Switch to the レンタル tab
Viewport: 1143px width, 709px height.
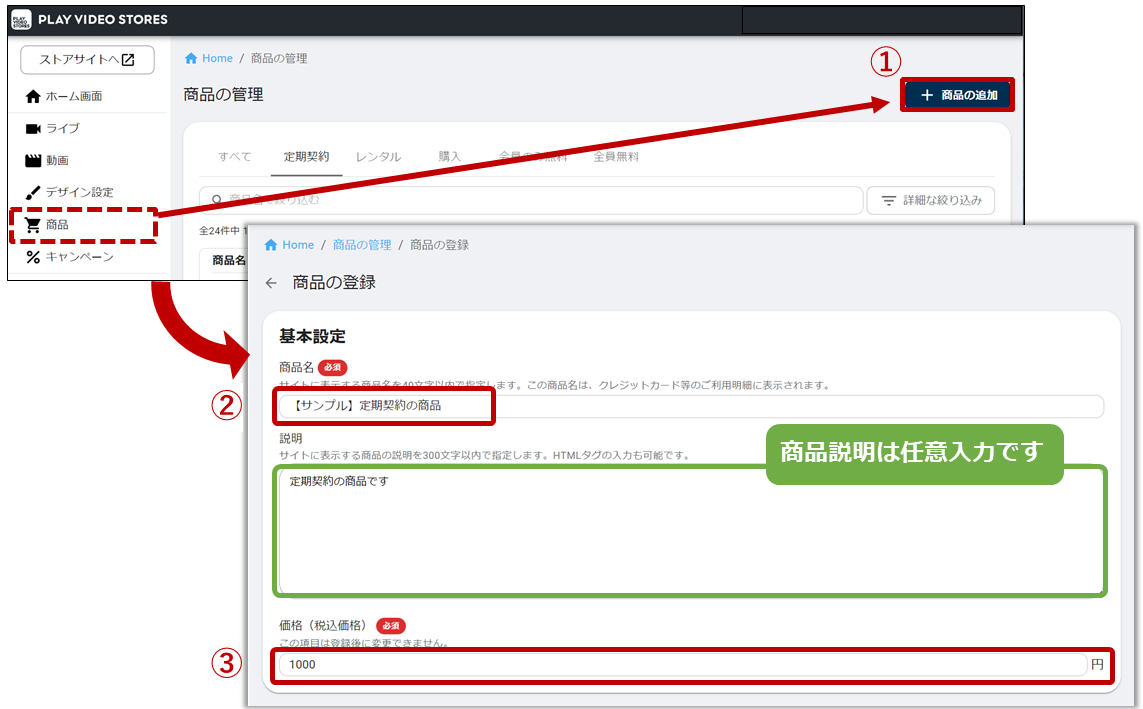point(378,157)
